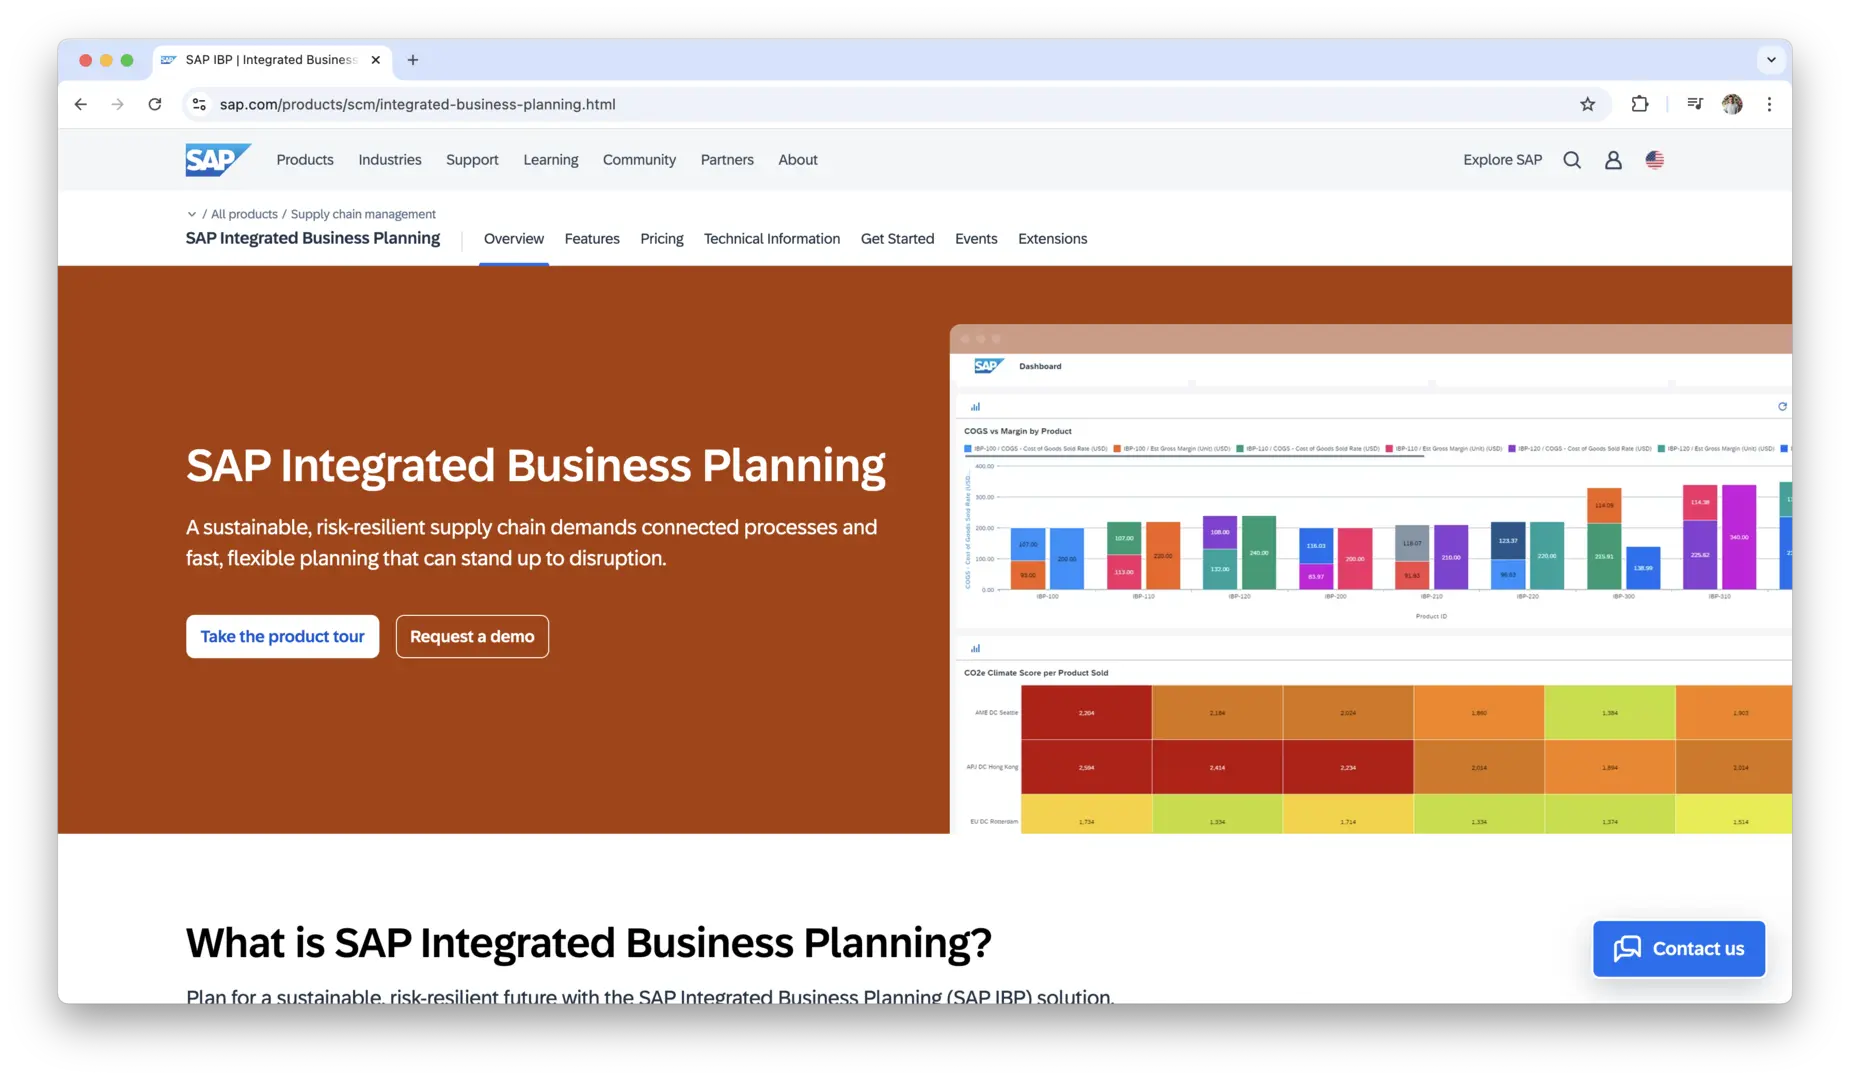Reload the page with the refresh icon

pos(155,104)
